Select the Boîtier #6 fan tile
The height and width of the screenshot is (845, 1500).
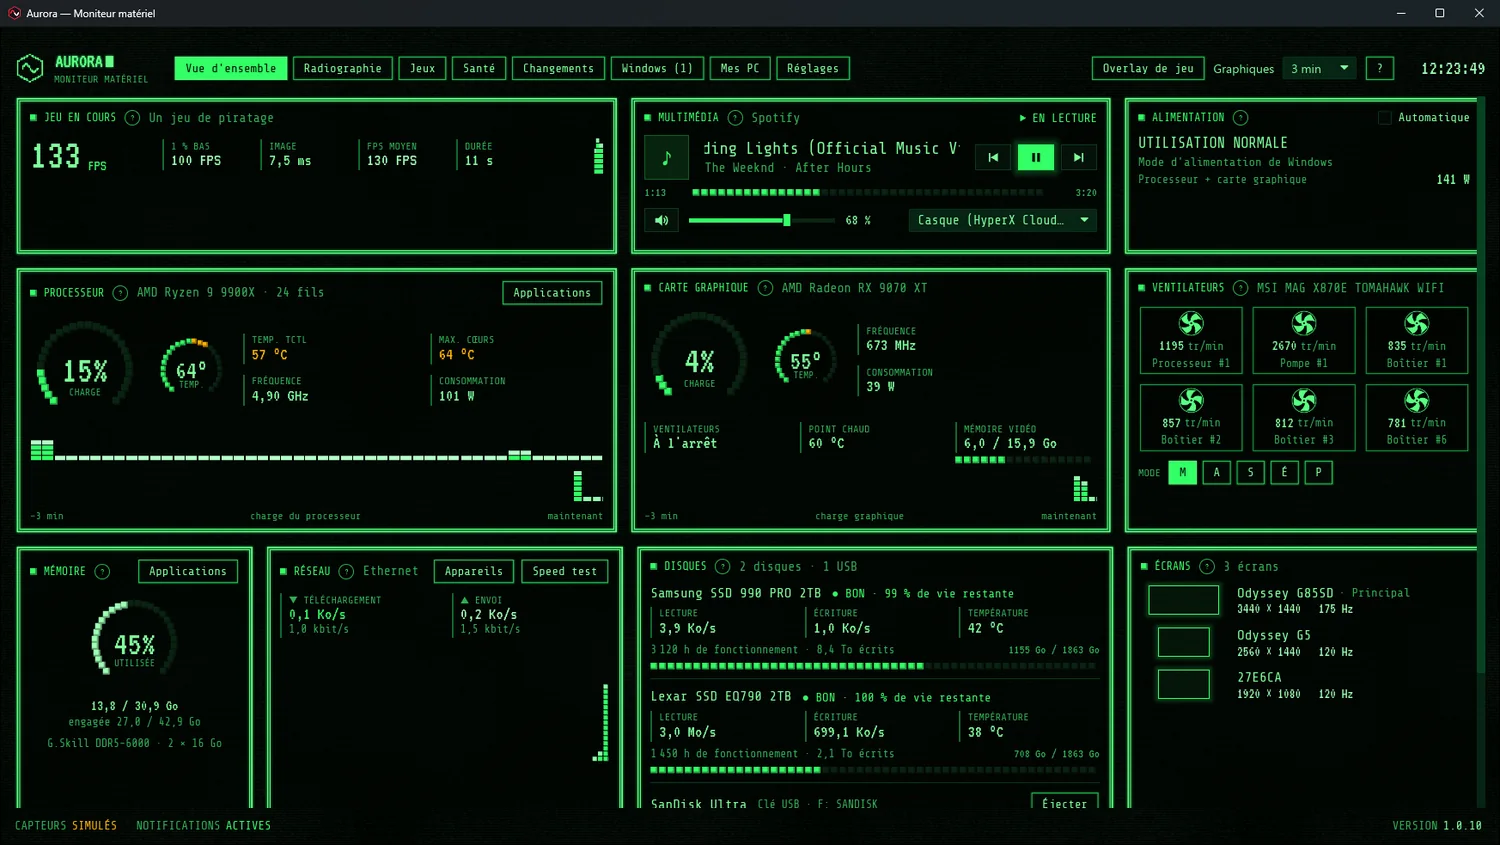click(1417, 417)
